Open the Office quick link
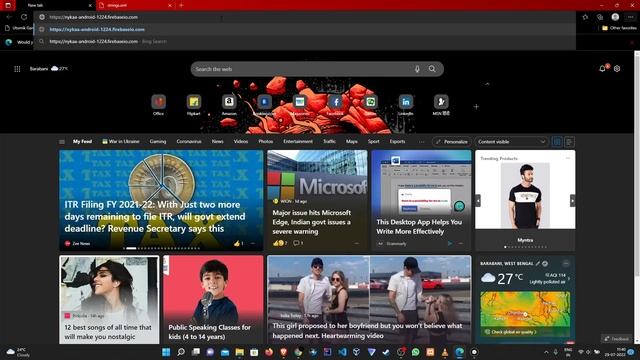640x360 pixels. click(158, 104)
